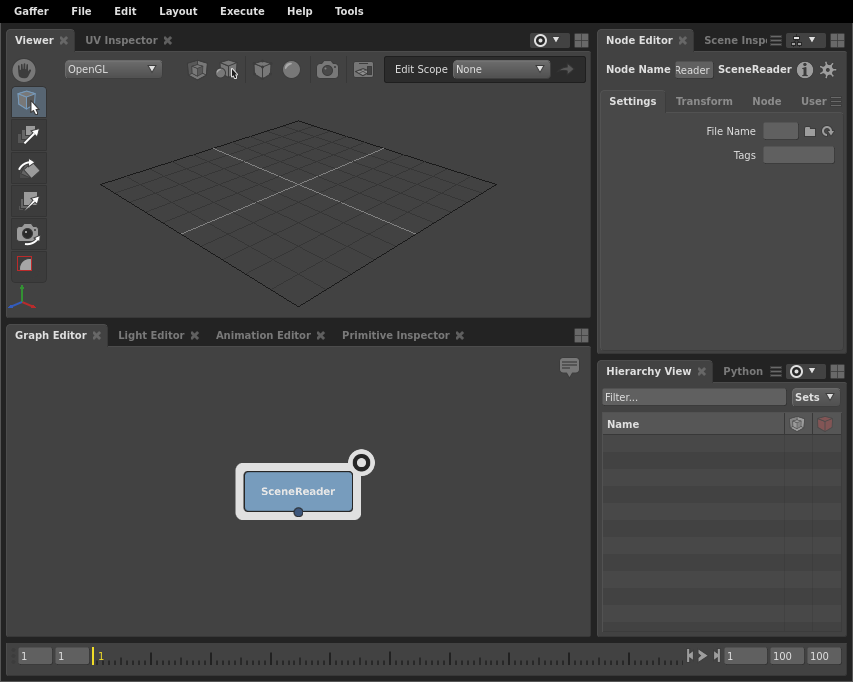Viewport: 853px width, 682px height.
Task: Click the timeline frame ruler
Action: point(388,656)
